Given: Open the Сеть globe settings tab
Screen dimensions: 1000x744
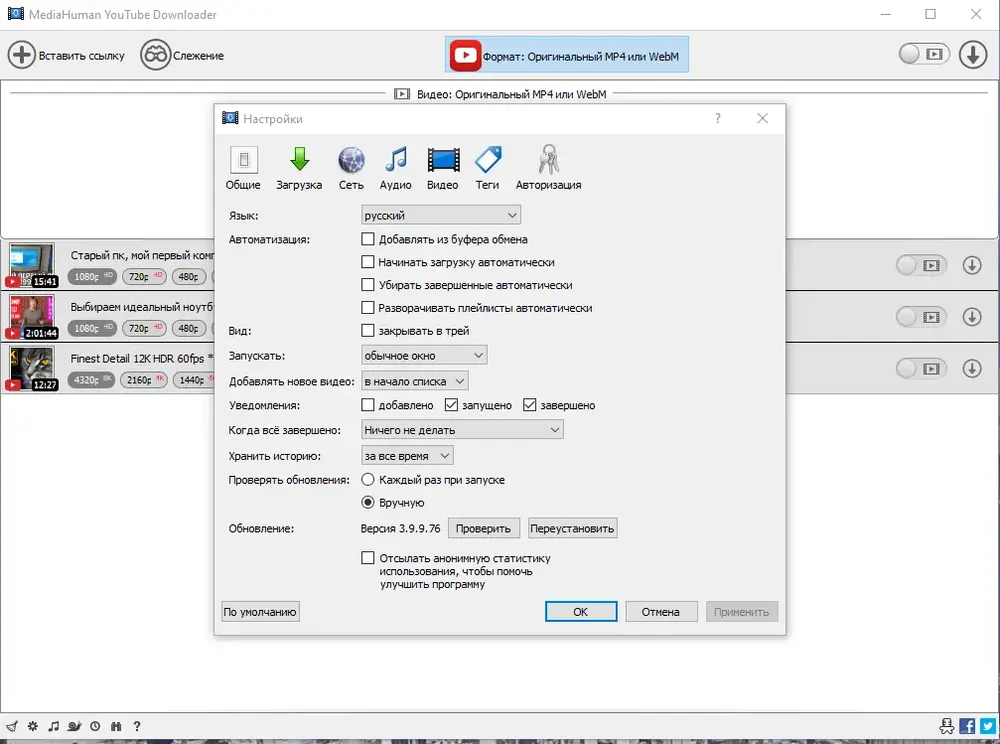Looking at the screenshot, I should tap(351, 168).
